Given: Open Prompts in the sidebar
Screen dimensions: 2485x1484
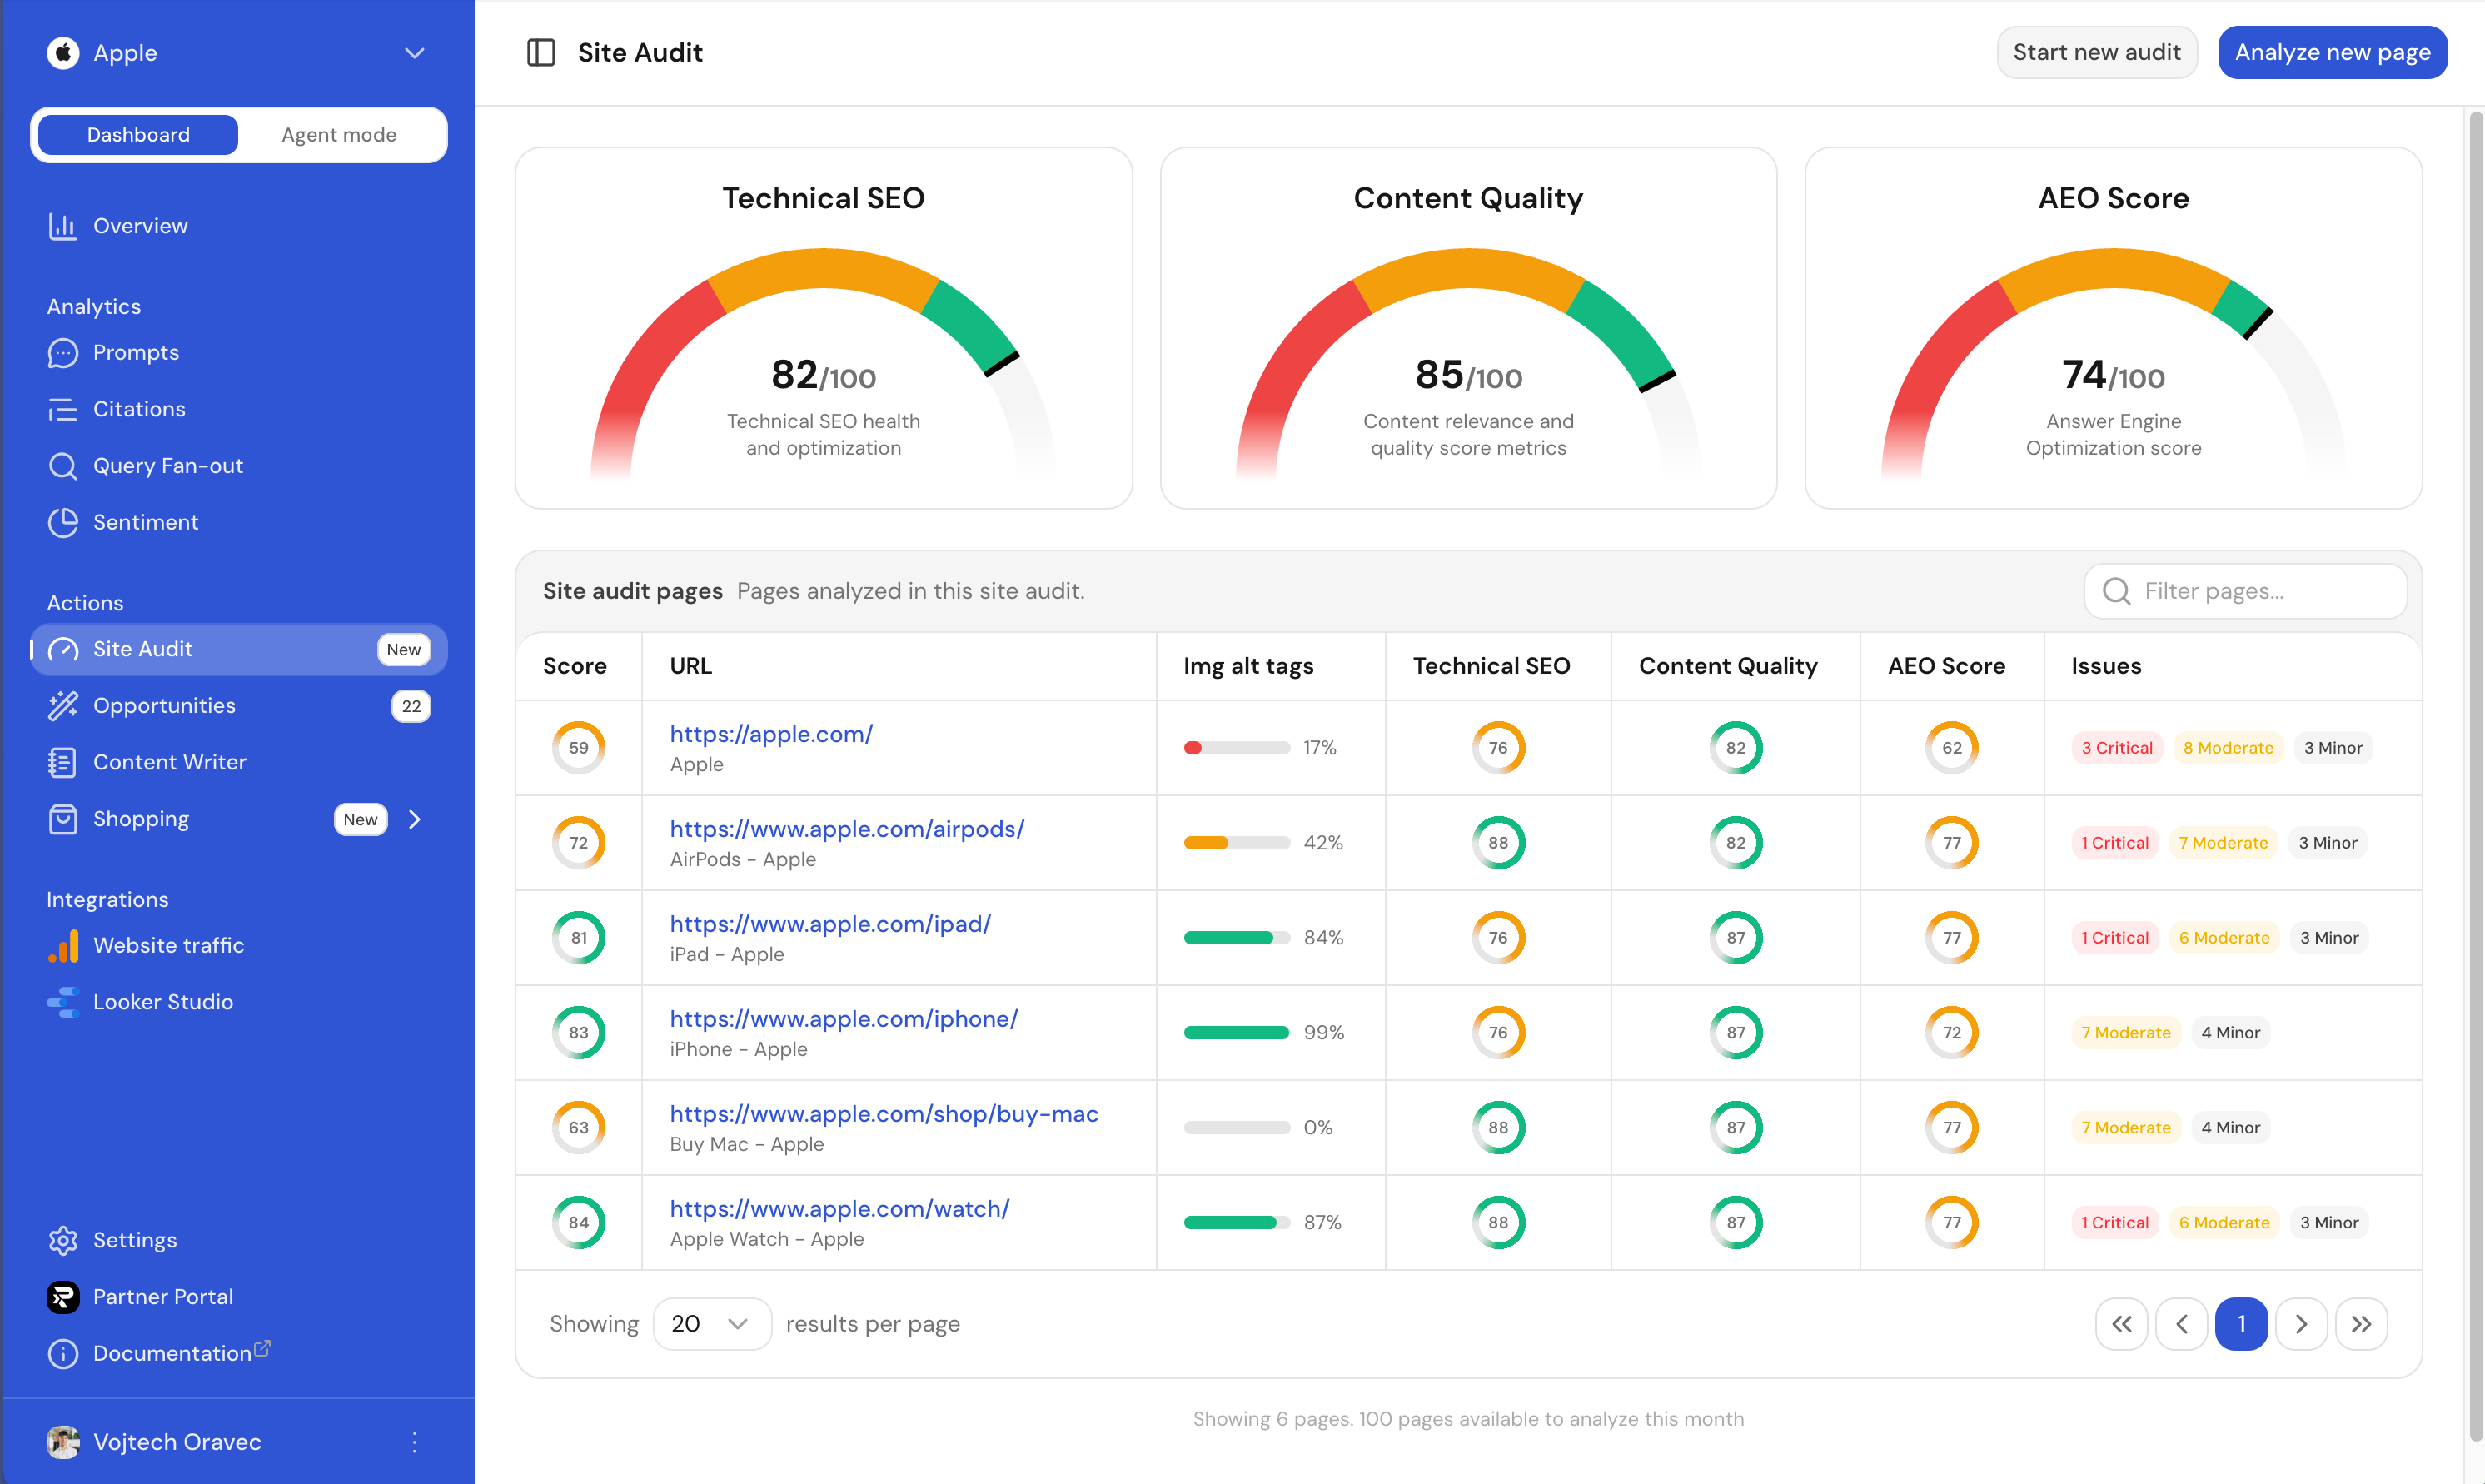Looking at the screenshot, I should [238, 353].
